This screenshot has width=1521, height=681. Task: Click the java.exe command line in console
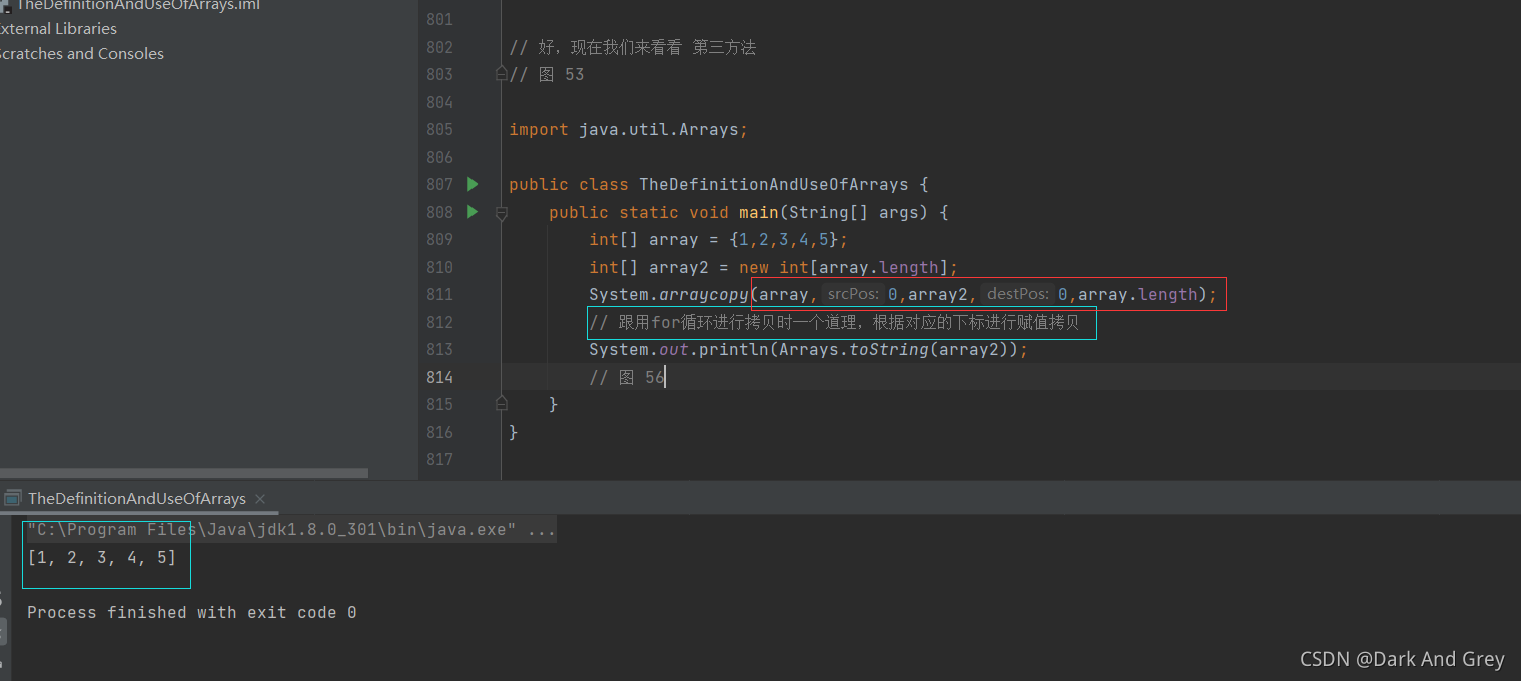(291, 530)
